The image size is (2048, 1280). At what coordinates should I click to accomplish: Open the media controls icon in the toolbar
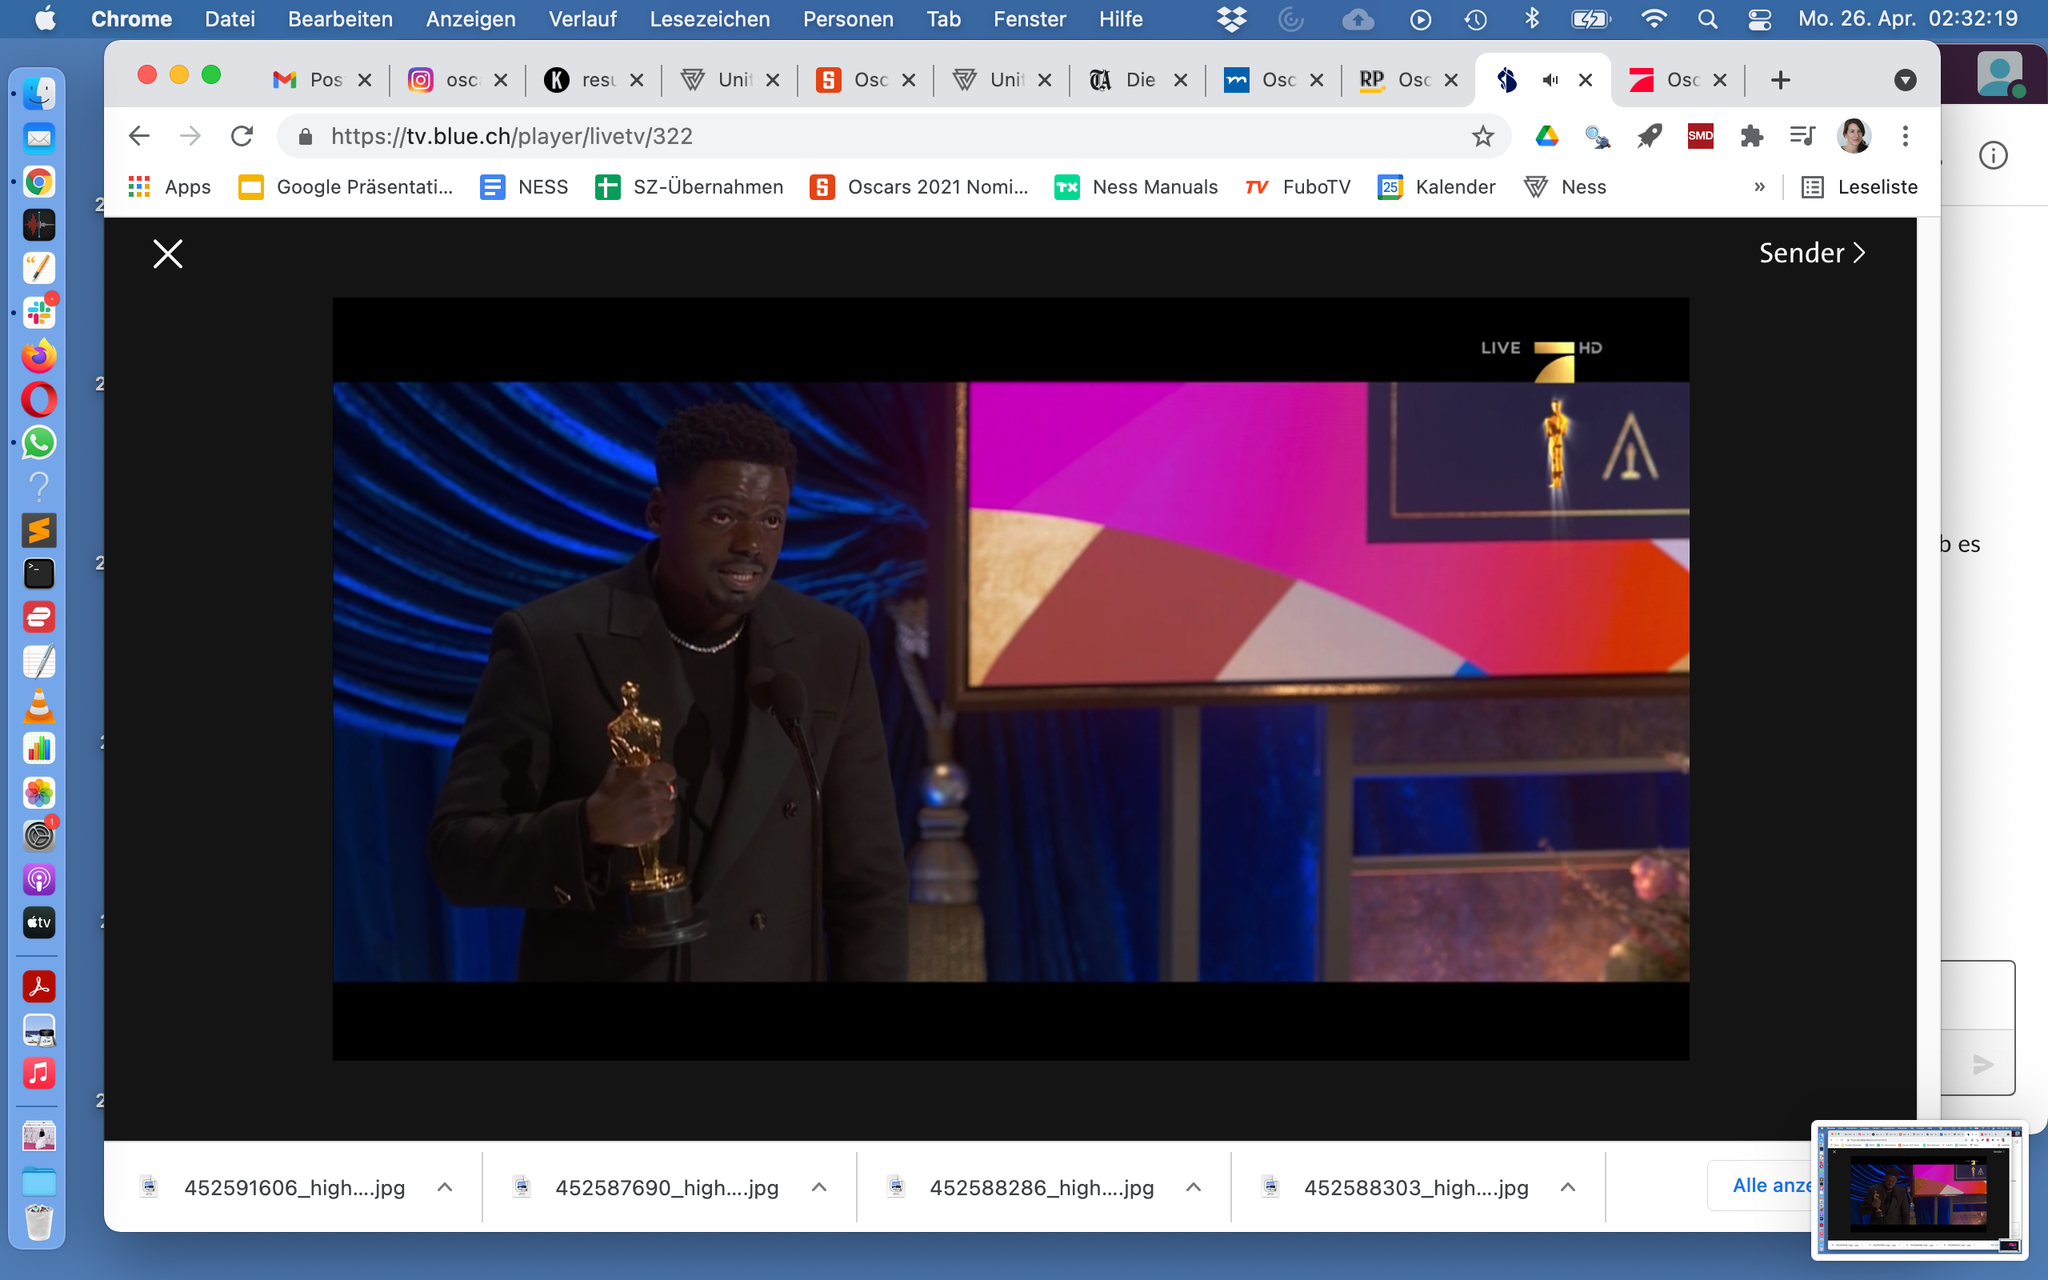[1802, 136]
